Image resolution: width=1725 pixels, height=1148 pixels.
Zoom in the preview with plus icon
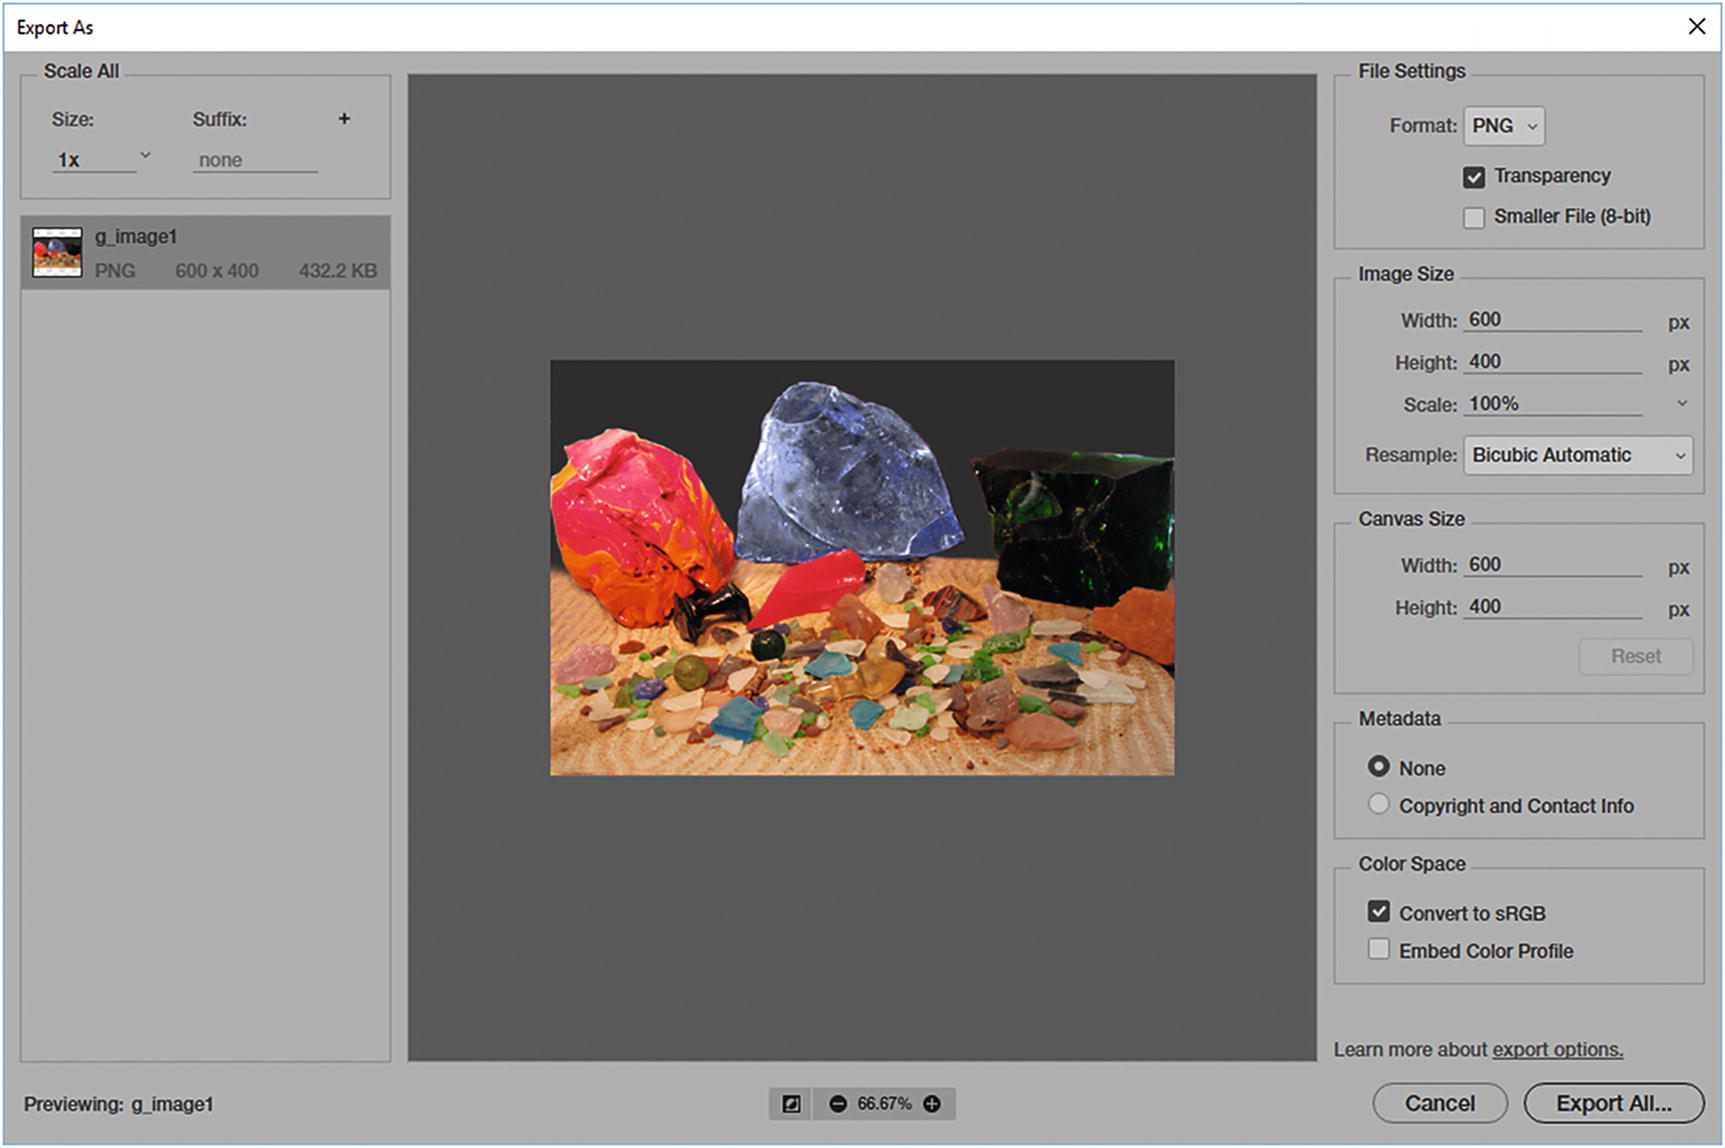click(x=931, y=1104)
